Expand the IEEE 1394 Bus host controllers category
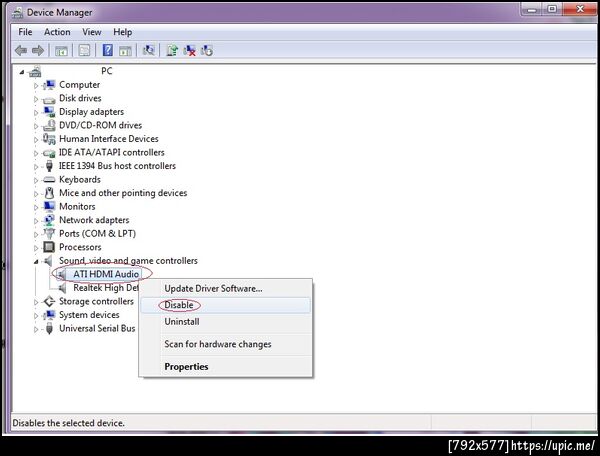The width and height of the screenshot is (600, 456). [36, 166]
